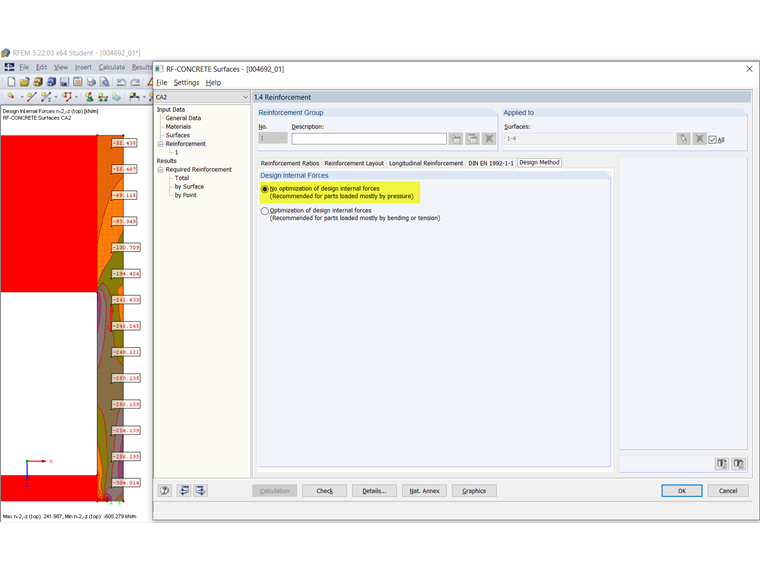Viewport: 760px width, 570px height.
Task: Click the Description input field
Action: pos(369,139)
